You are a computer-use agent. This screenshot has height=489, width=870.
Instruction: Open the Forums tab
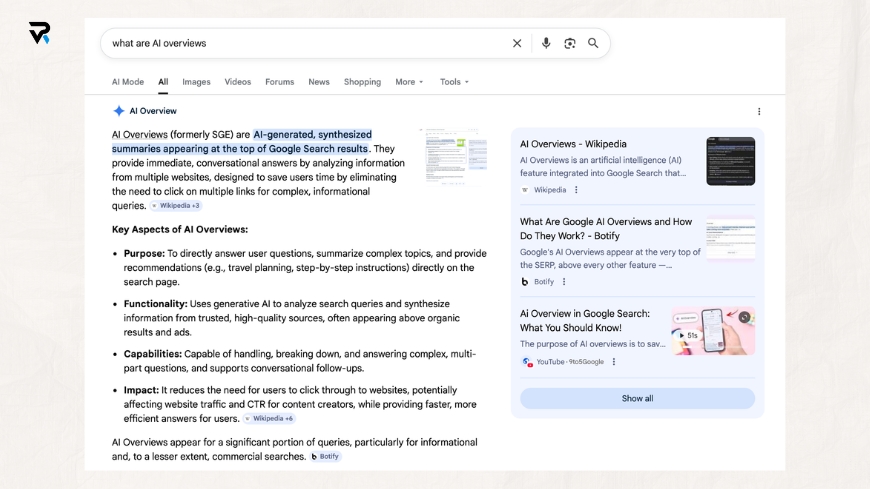(x=280, y=82)
